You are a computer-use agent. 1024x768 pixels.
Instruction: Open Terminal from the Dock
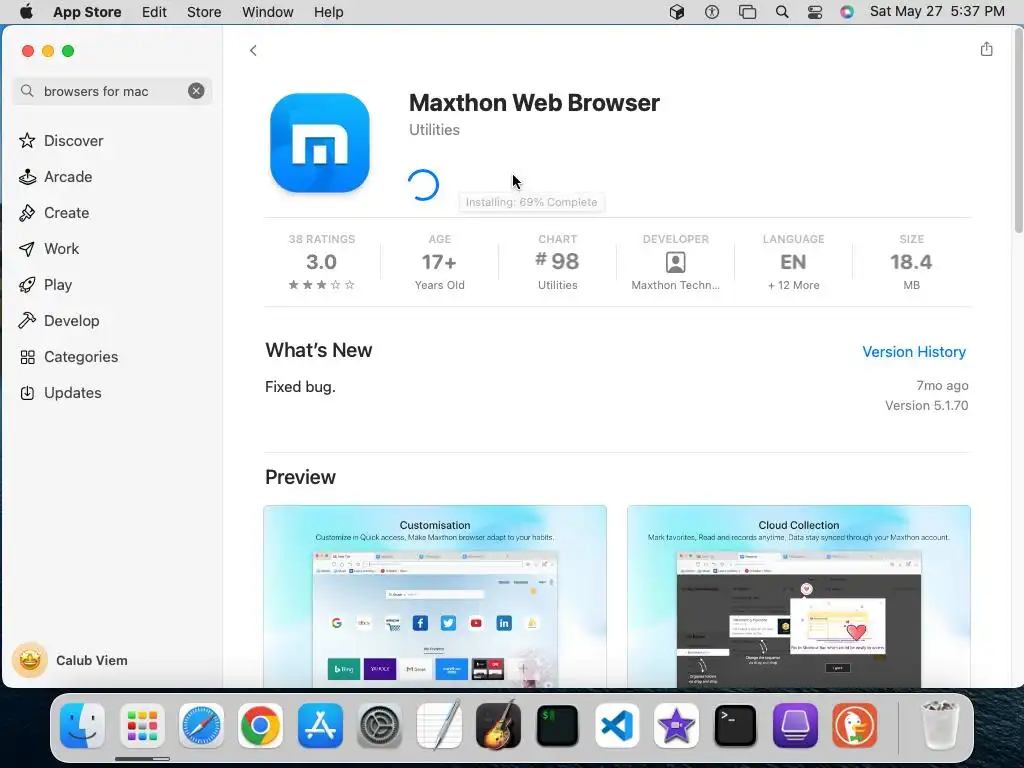pyautogui.click(x=735, y=726)
